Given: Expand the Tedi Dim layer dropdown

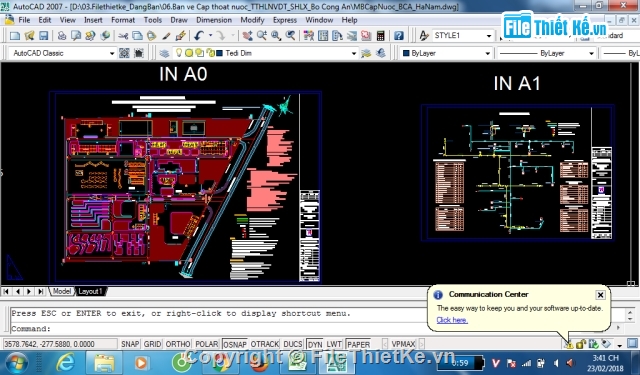Looking at the screenshot, I should (x=353, y=53).
